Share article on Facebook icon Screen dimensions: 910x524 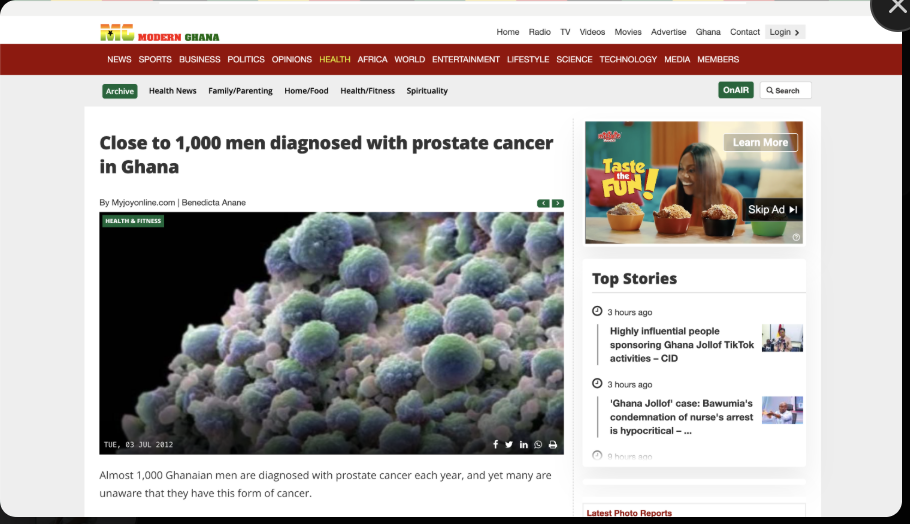point(496,445)
